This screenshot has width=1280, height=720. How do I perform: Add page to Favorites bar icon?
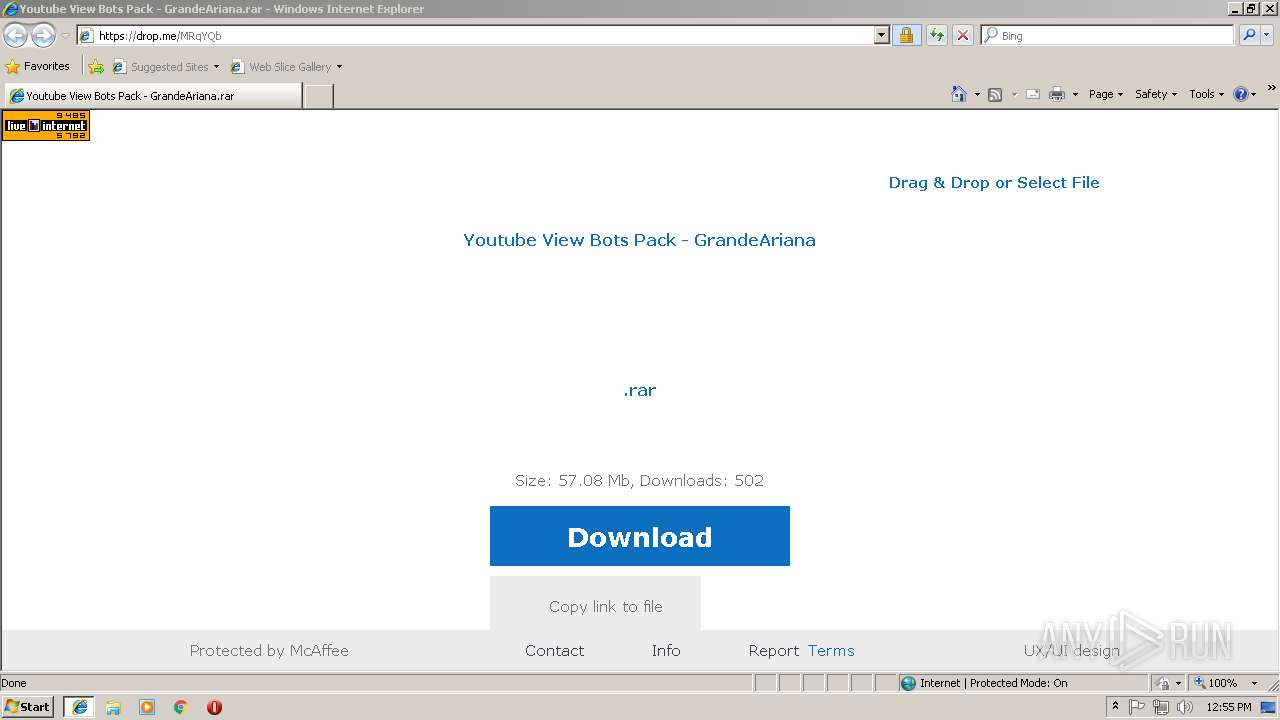coord(96,67)
